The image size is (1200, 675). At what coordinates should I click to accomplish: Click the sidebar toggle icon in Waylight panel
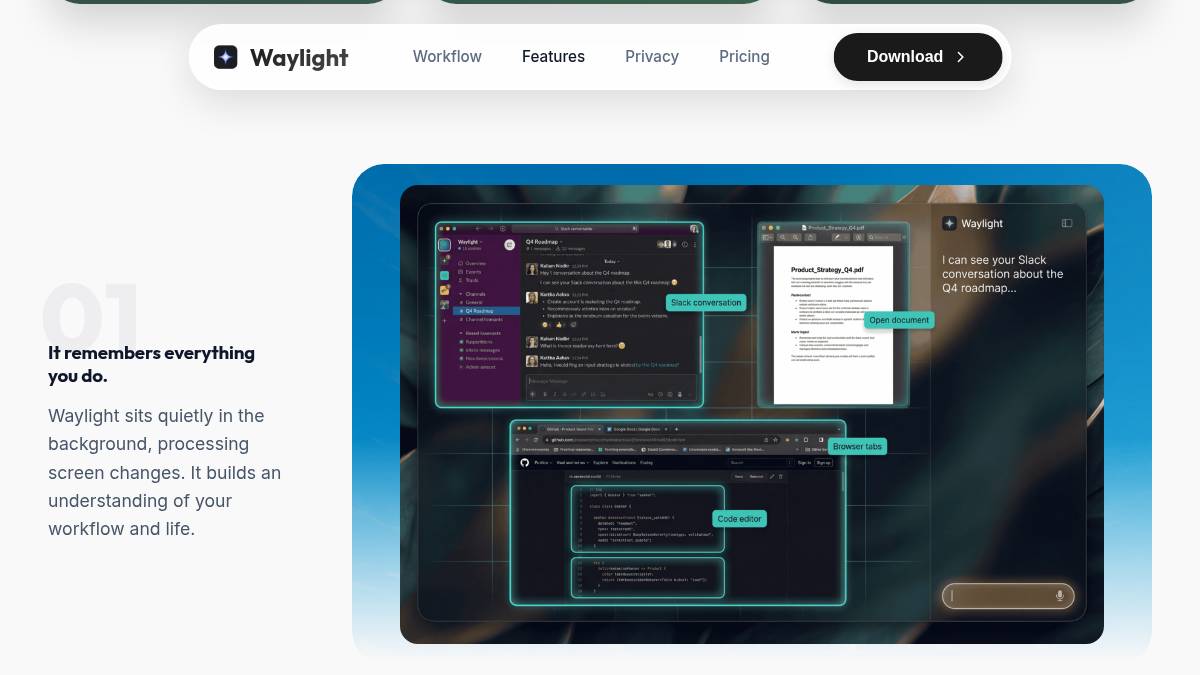pos(1067,224)
